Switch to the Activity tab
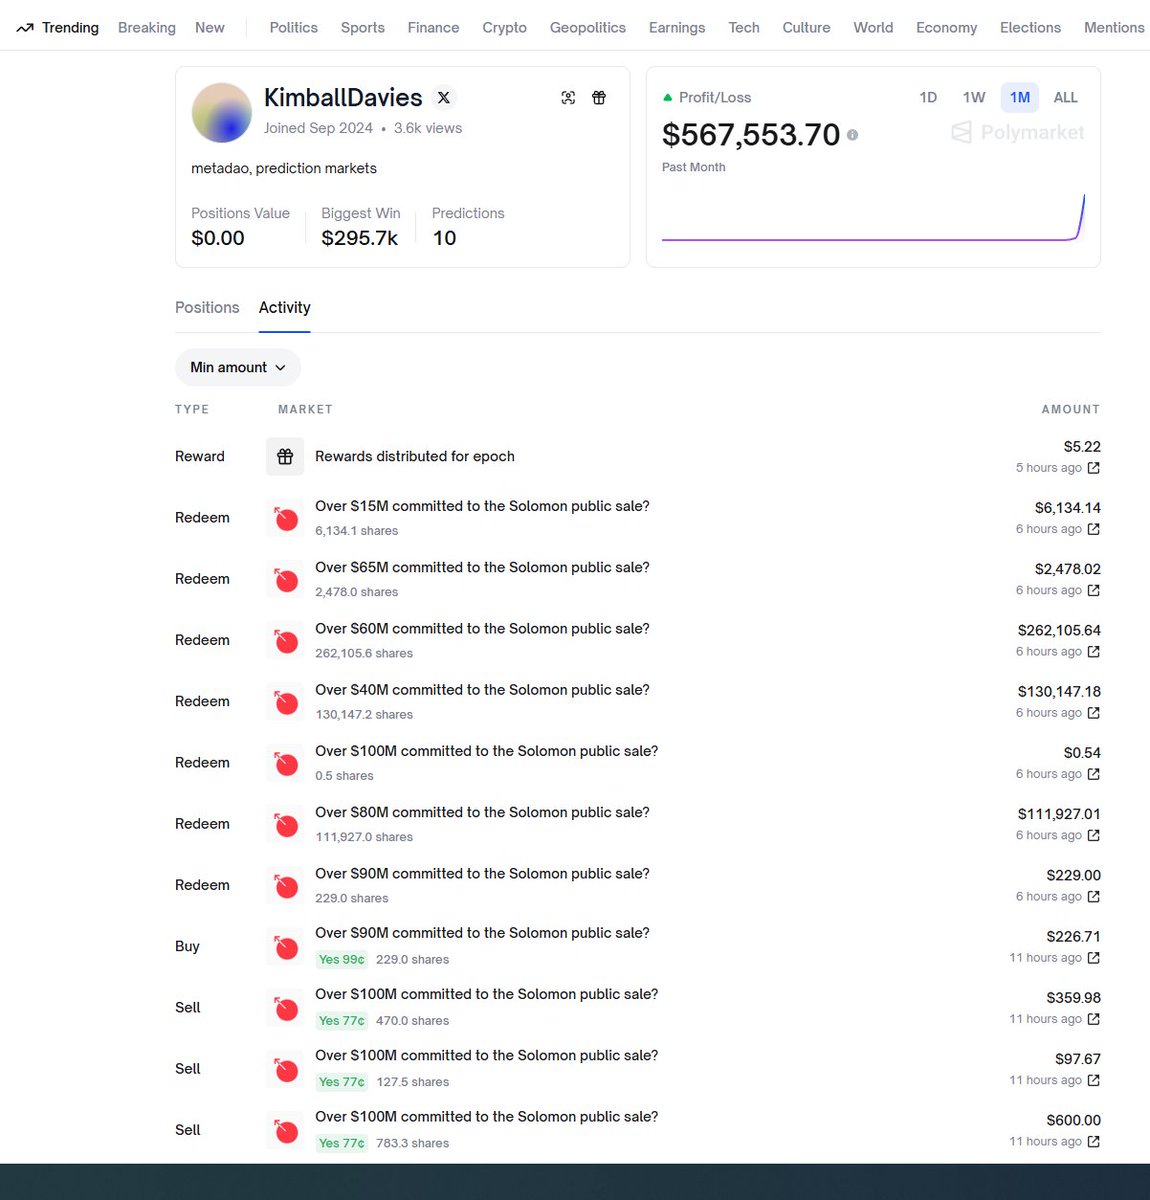The image size is (1150, 1200). tap(285, 307)
